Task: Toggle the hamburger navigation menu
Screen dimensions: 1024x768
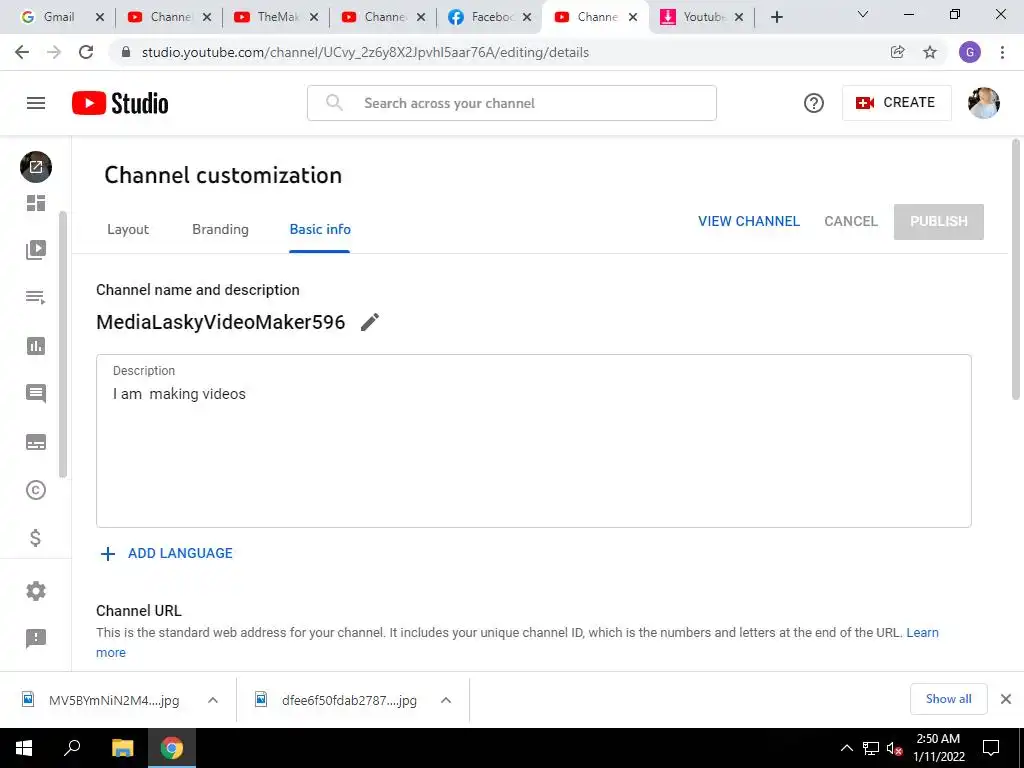Action: point(36,103)
